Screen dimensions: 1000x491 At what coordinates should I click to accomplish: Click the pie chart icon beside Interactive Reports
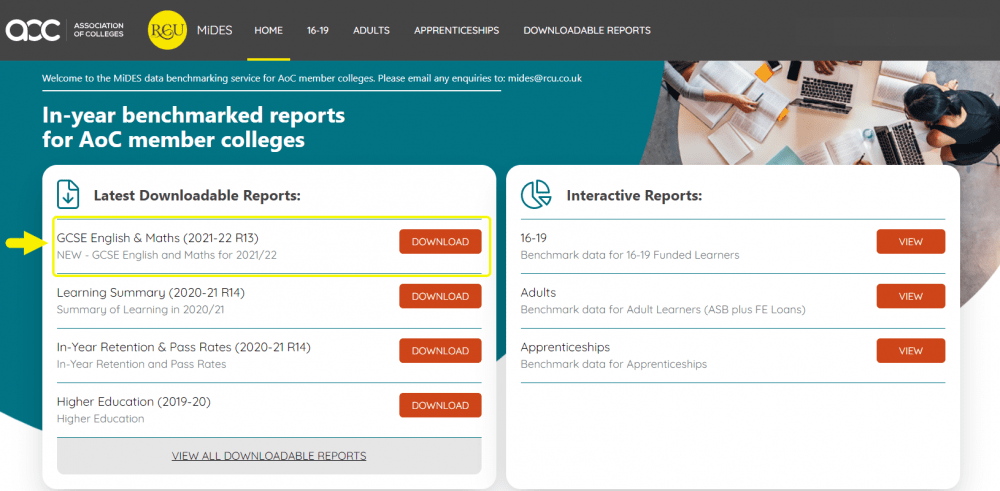pos(538,194)
